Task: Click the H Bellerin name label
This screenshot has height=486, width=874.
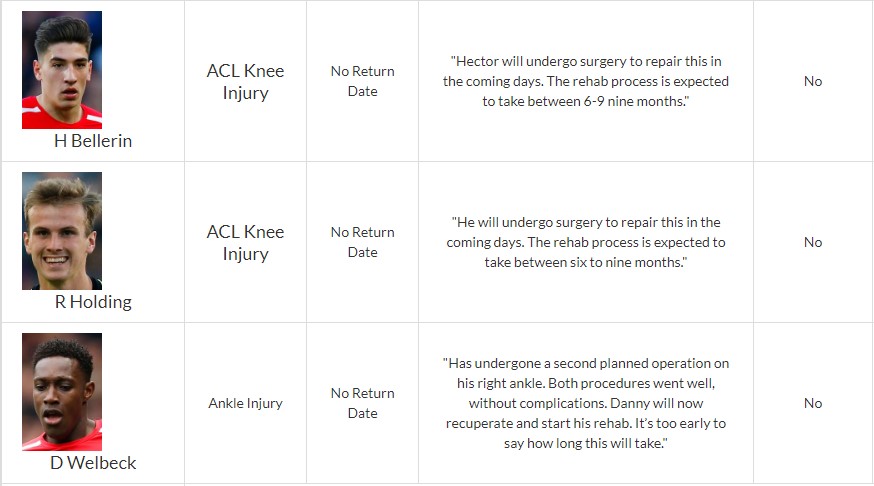Action: pyautogui.click(x=93, y=141)
